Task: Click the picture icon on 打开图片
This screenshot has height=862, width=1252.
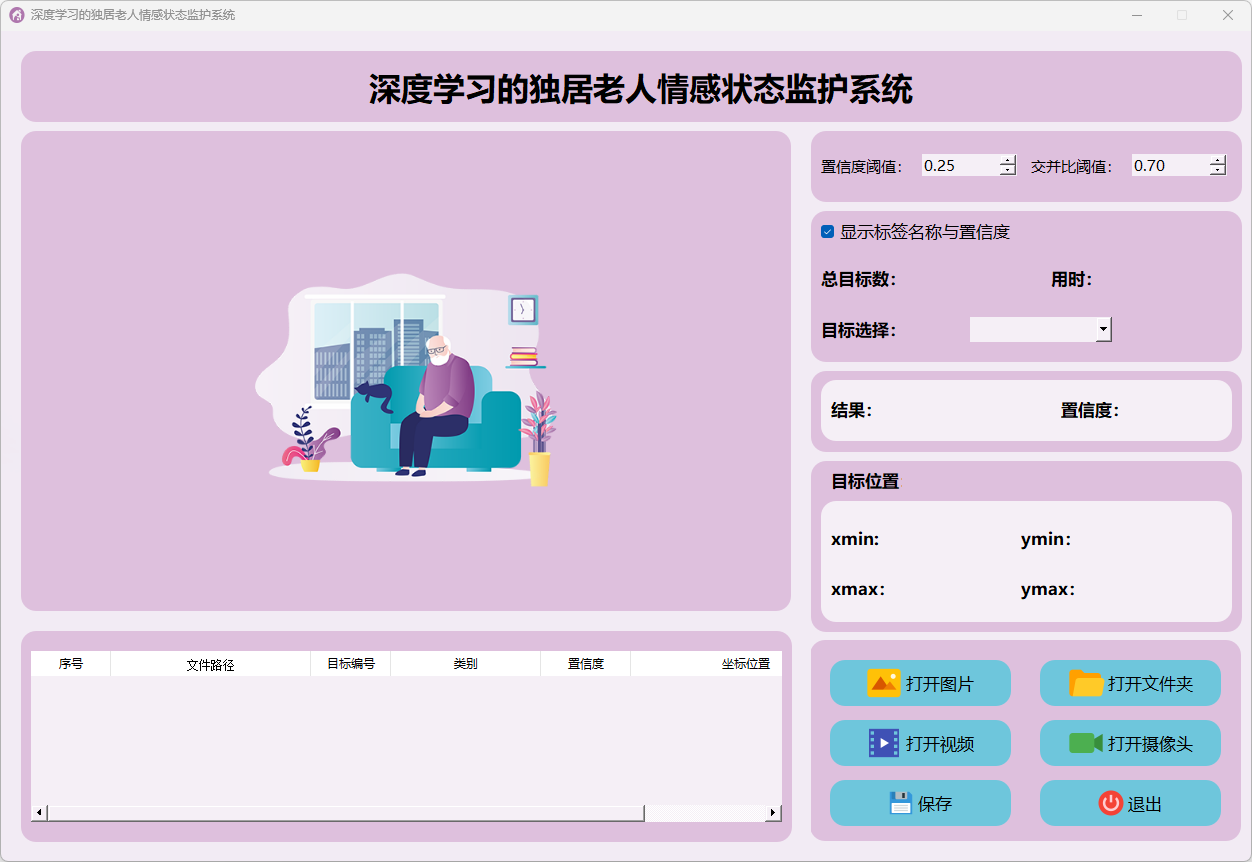Action: pos(883,684)
